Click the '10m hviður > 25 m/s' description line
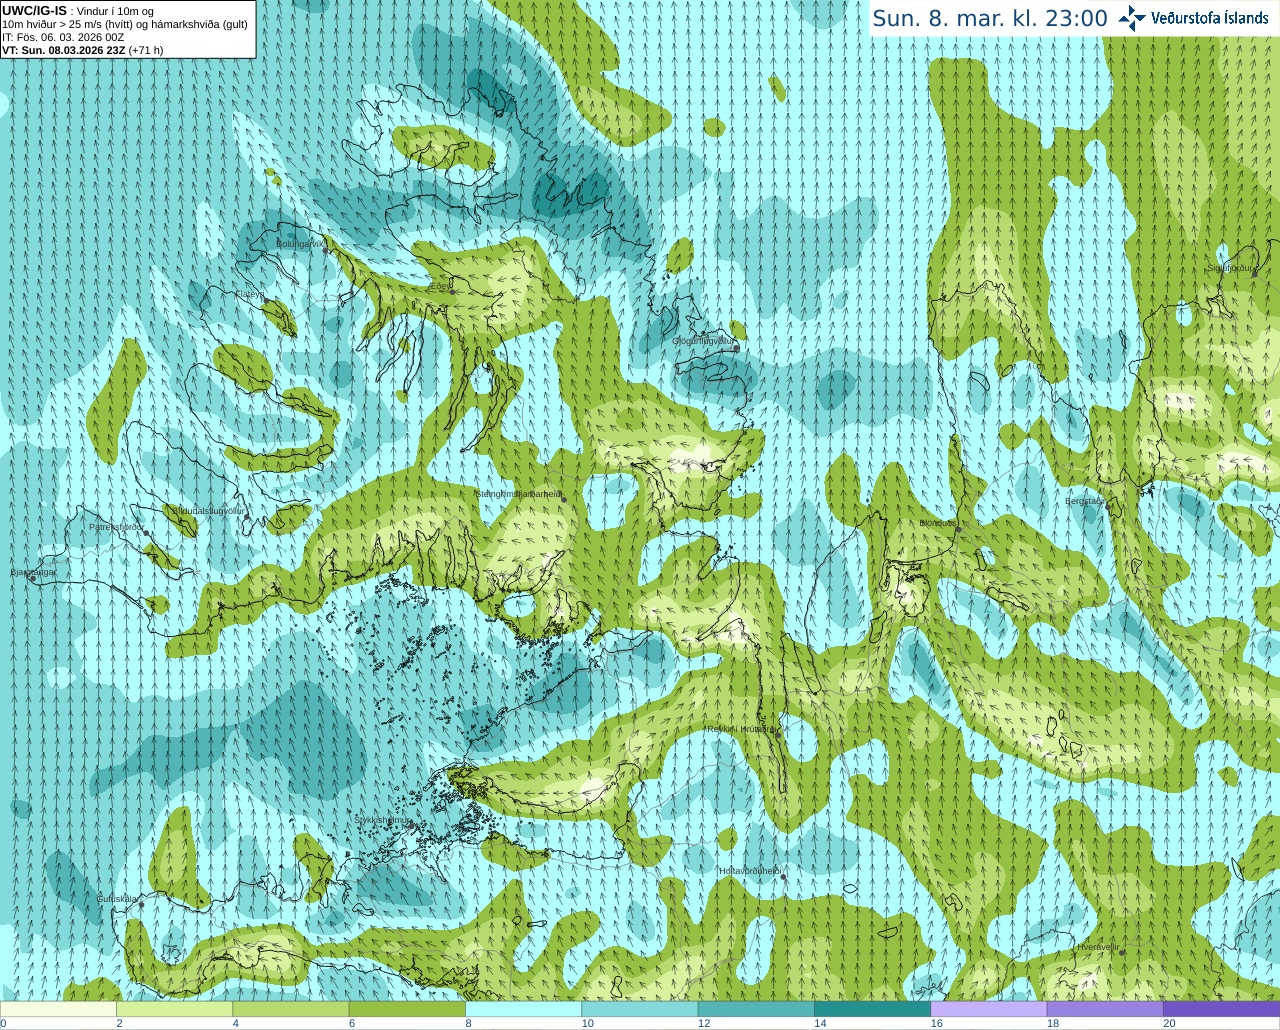This screenshot has height=1030, width=1280. (125, 24)
